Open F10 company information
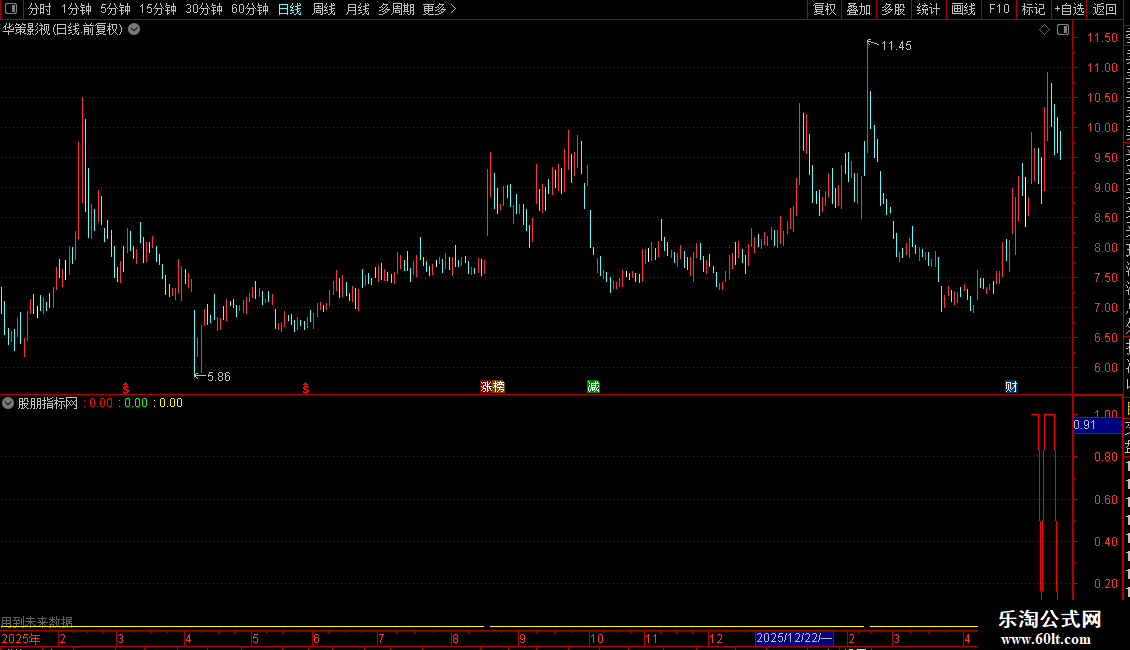 pyautogui.click(x=999, y=9)
